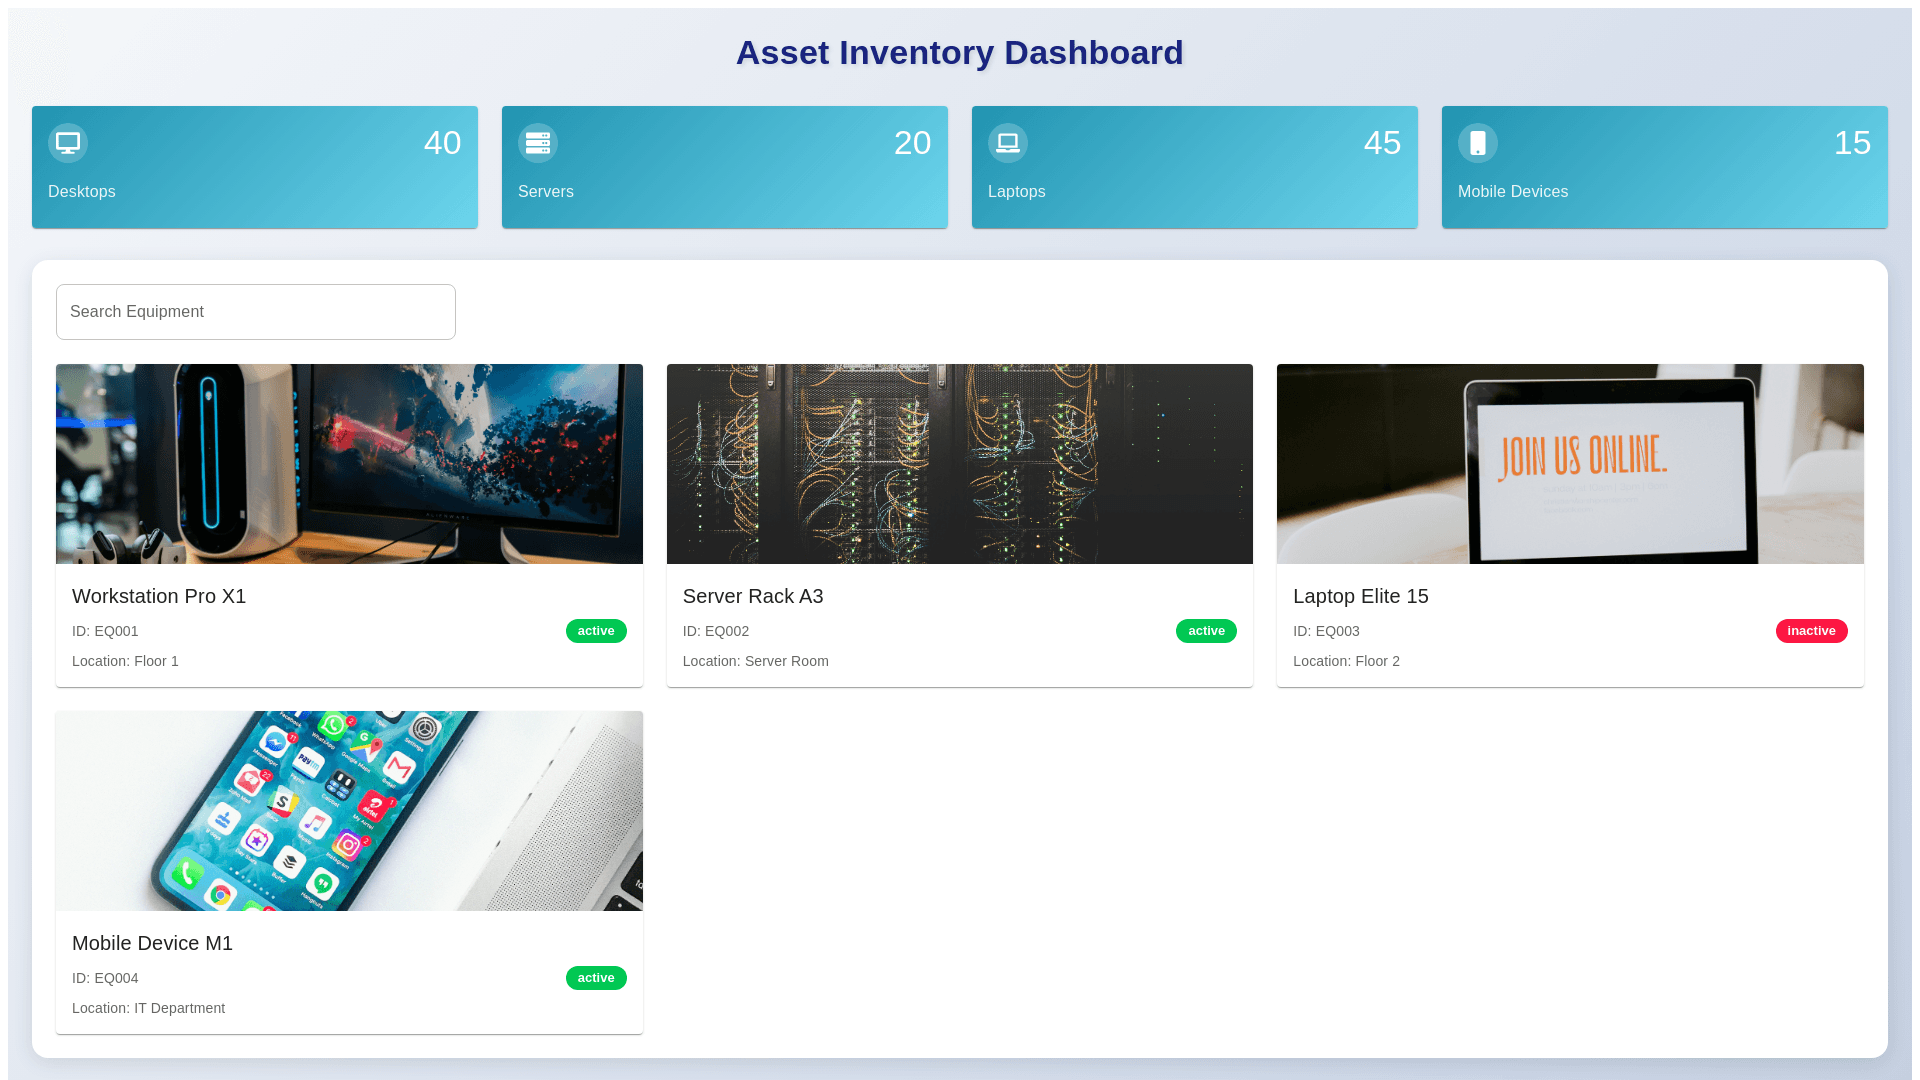This screenshot has height=1080, width=1920.
Task: Click the desktop monitor icon
Action: pos(68,143)
